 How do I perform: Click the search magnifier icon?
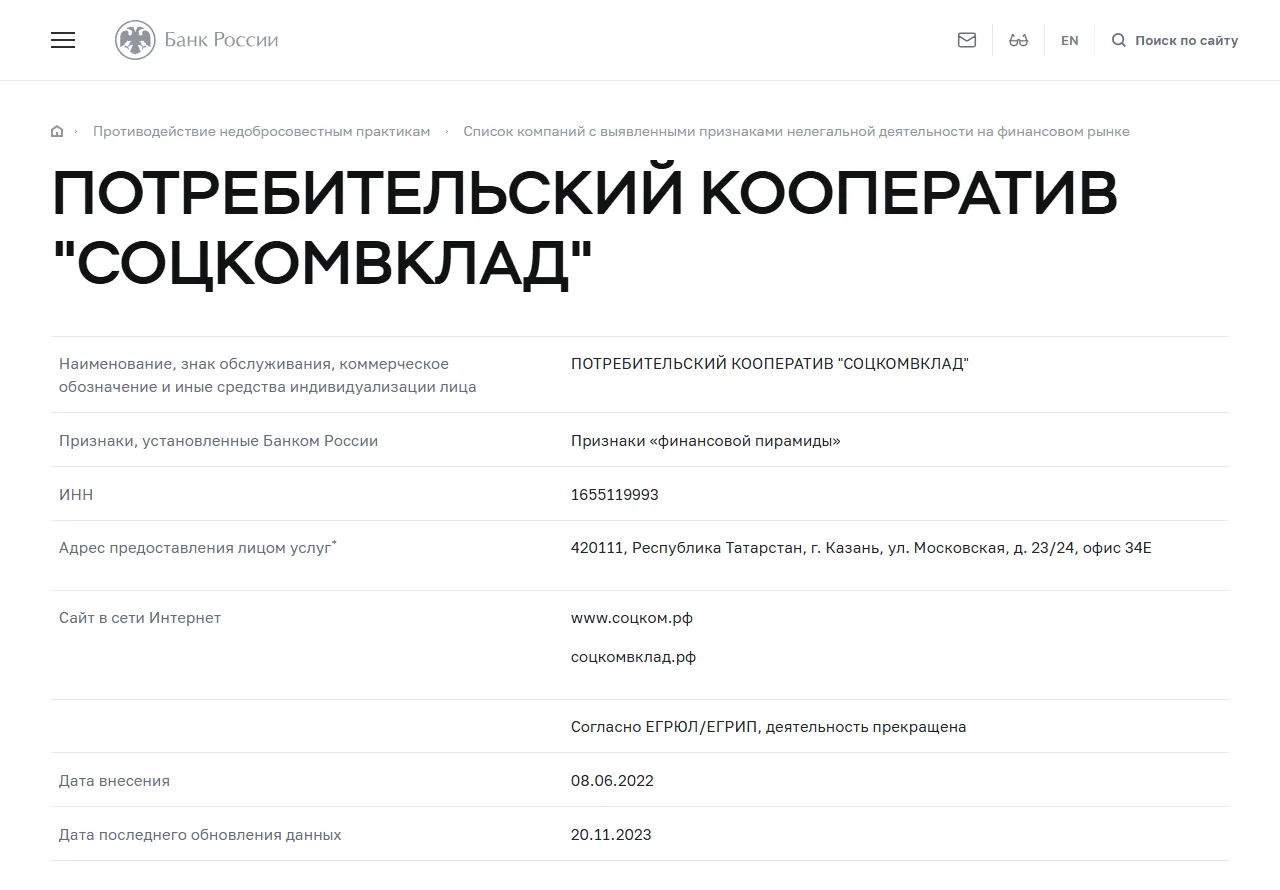pyautogui.click(x=1119, y=40)
